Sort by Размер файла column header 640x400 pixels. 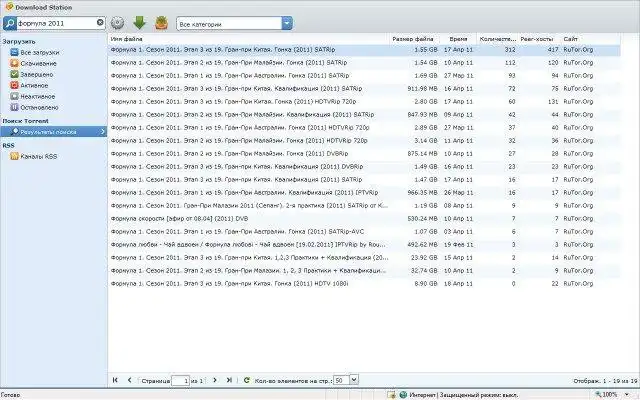coord(414,39)
